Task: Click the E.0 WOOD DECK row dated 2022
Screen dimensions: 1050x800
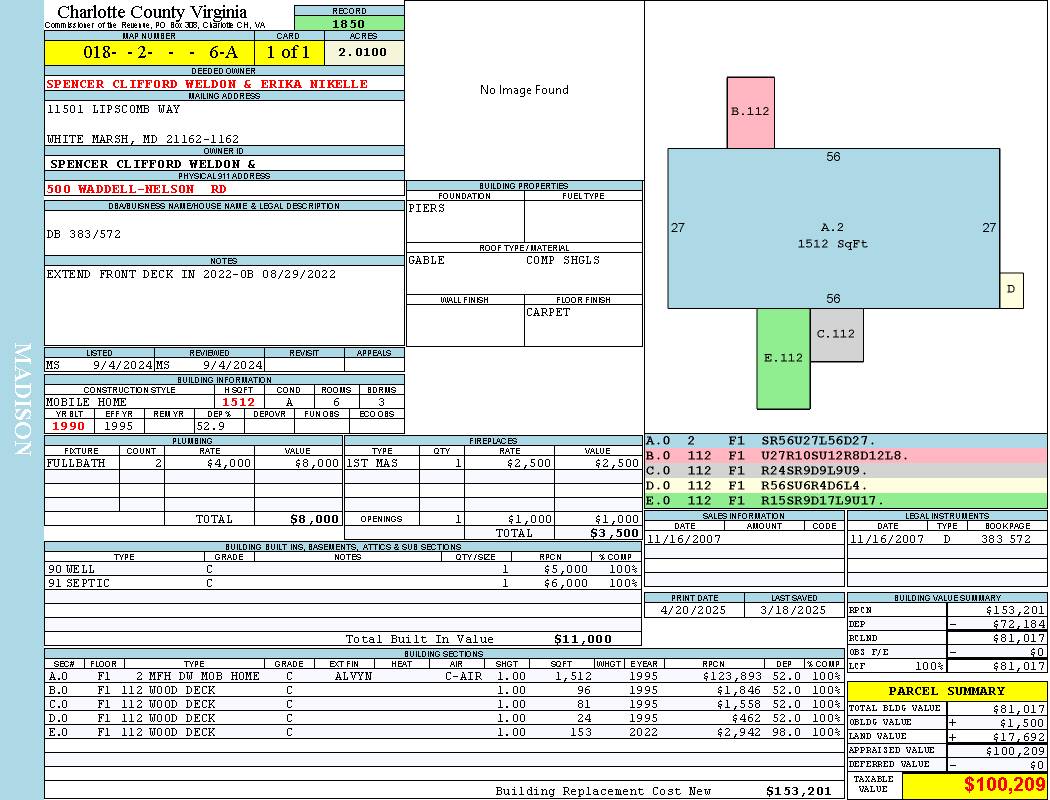Action: click(444, 732)
